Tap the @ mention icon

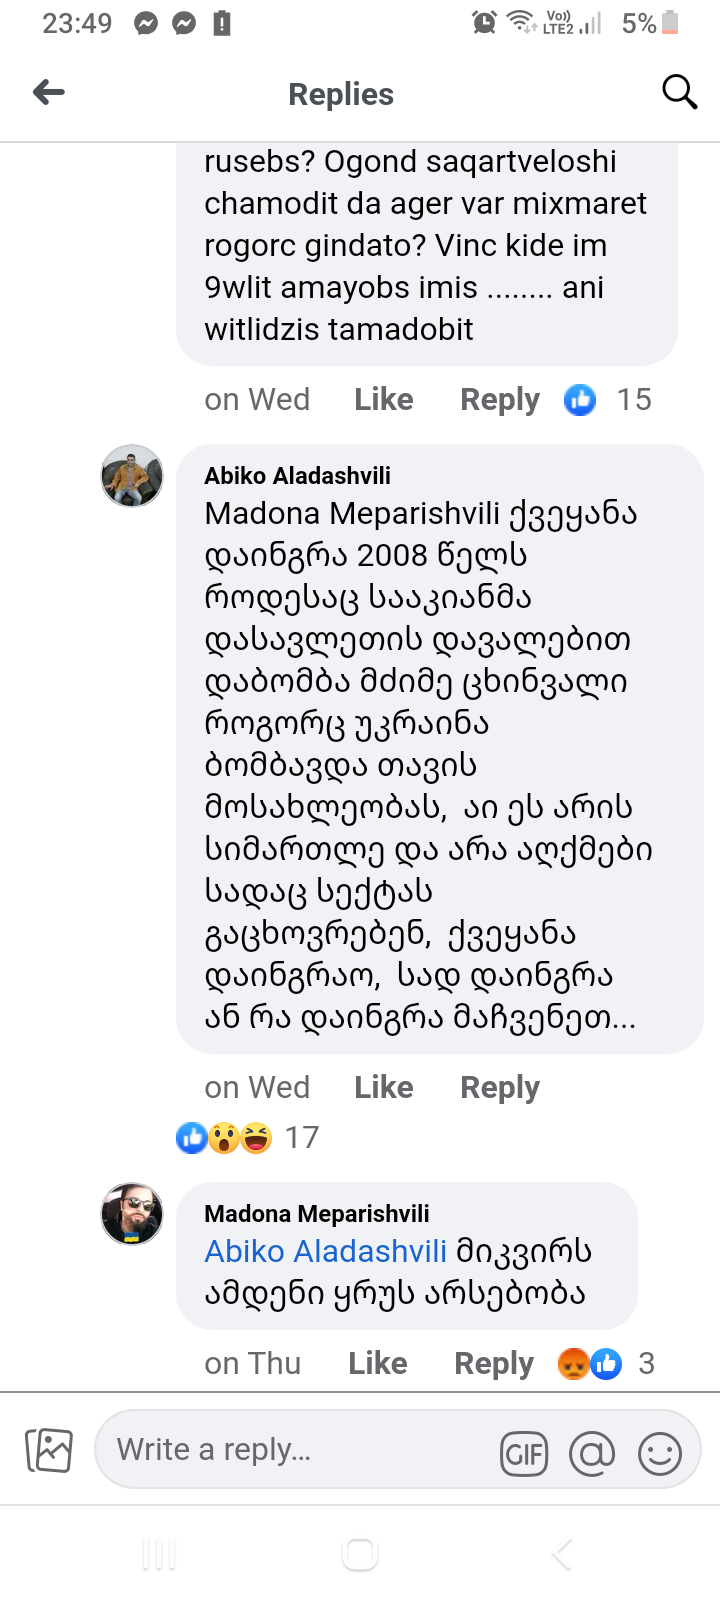coord(592,1453)
